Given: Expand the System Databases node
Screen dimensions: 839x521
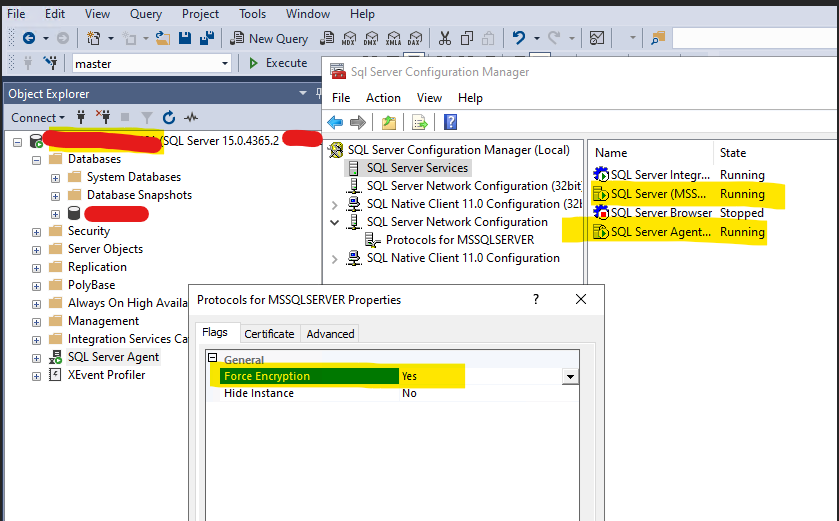Looking at the screenshot, I should [56, 178].
